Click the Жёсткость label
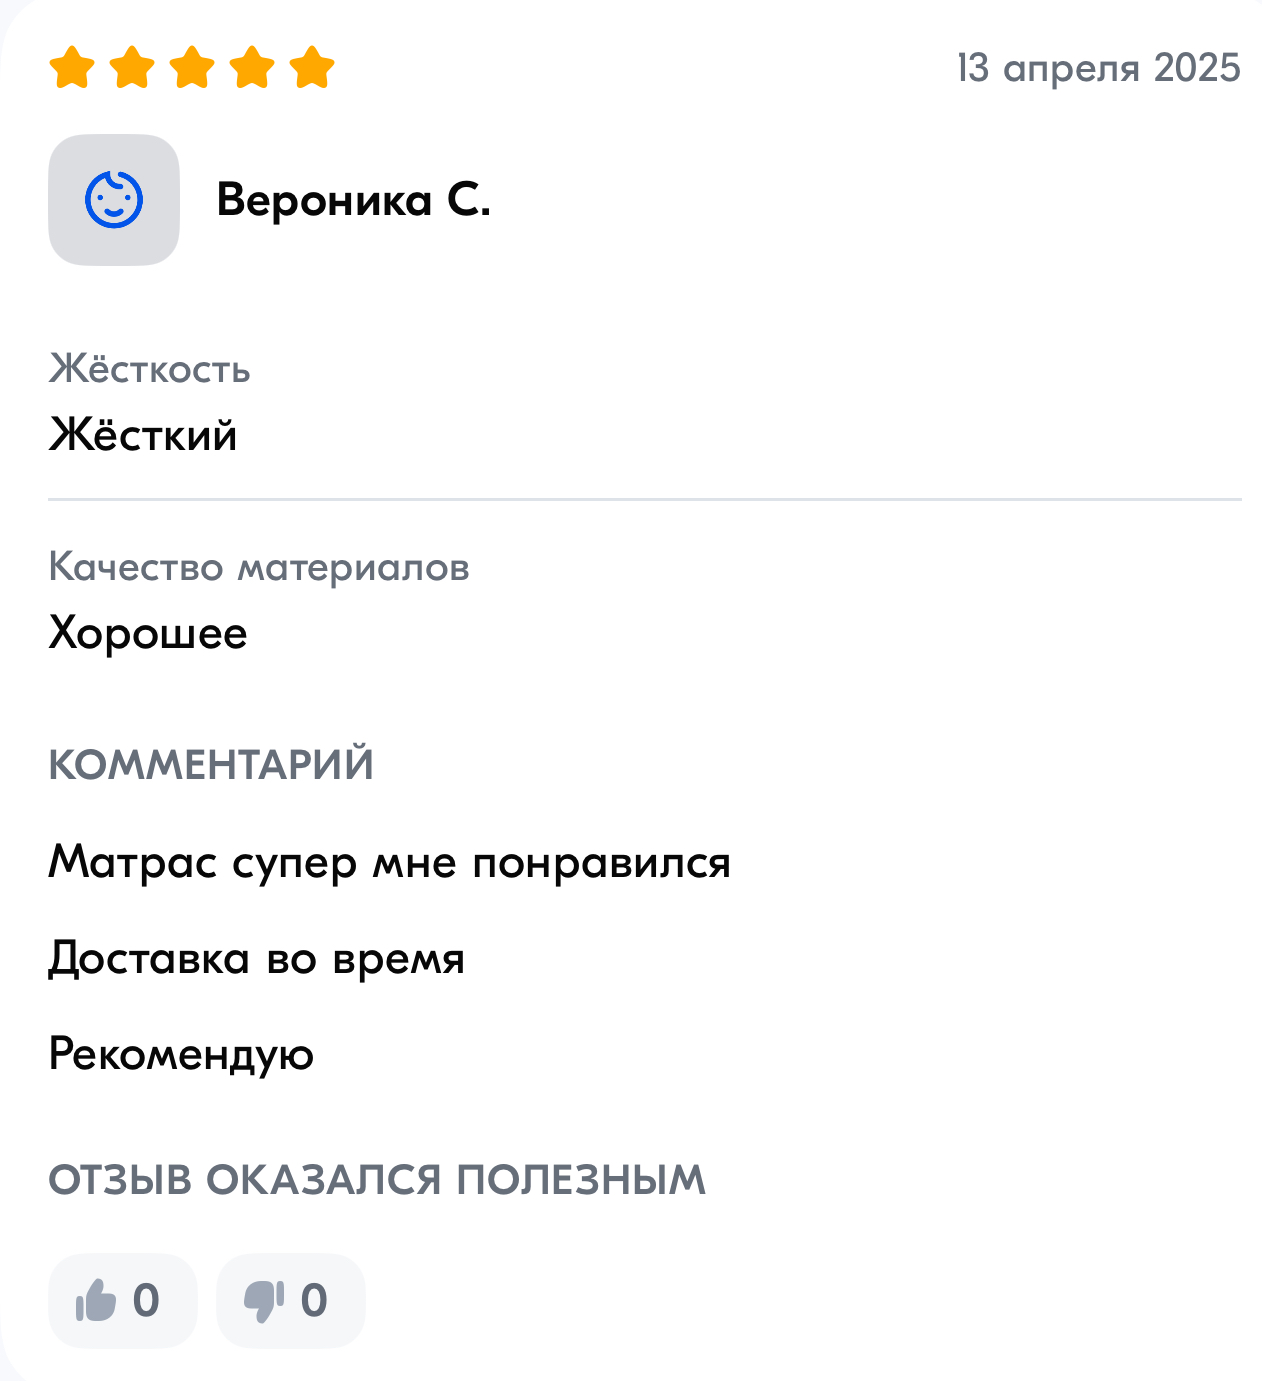This screenshot has height=1381, width=1262. pyautogui.click(x=149, y=369)
